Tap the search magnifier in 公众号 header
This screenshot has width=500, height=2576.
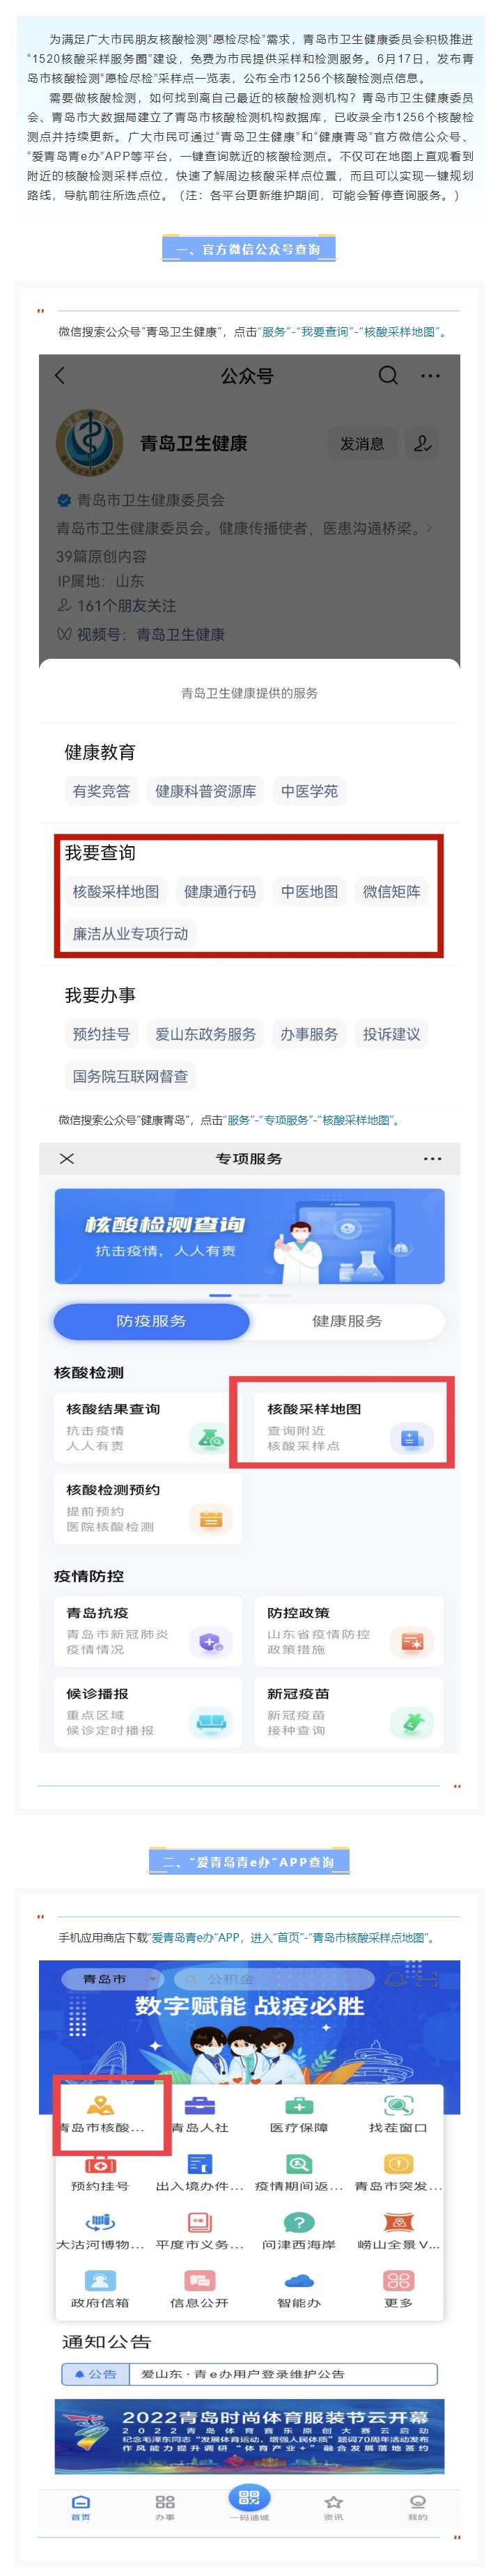click(388, 376)
